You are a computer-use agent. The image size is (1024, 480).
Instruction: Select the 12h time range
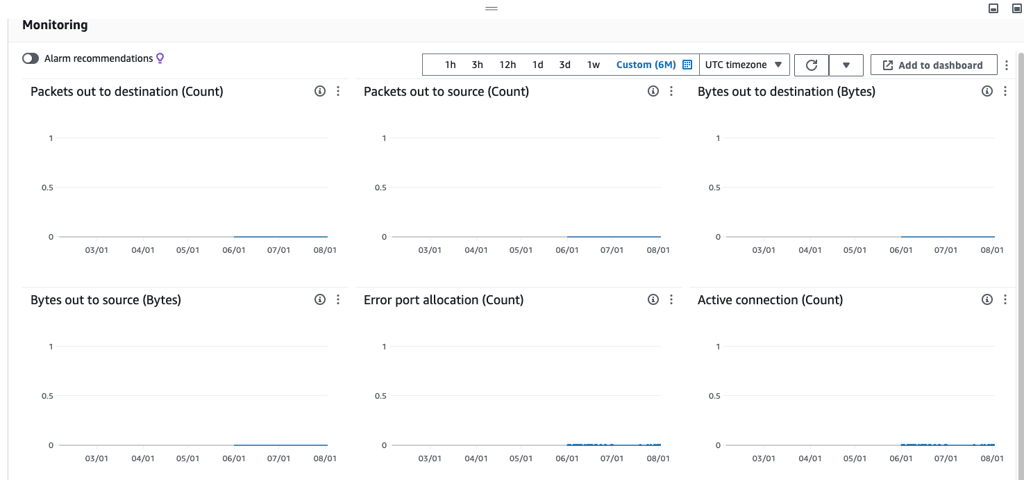pyautogui.click(x=507, y=65)
